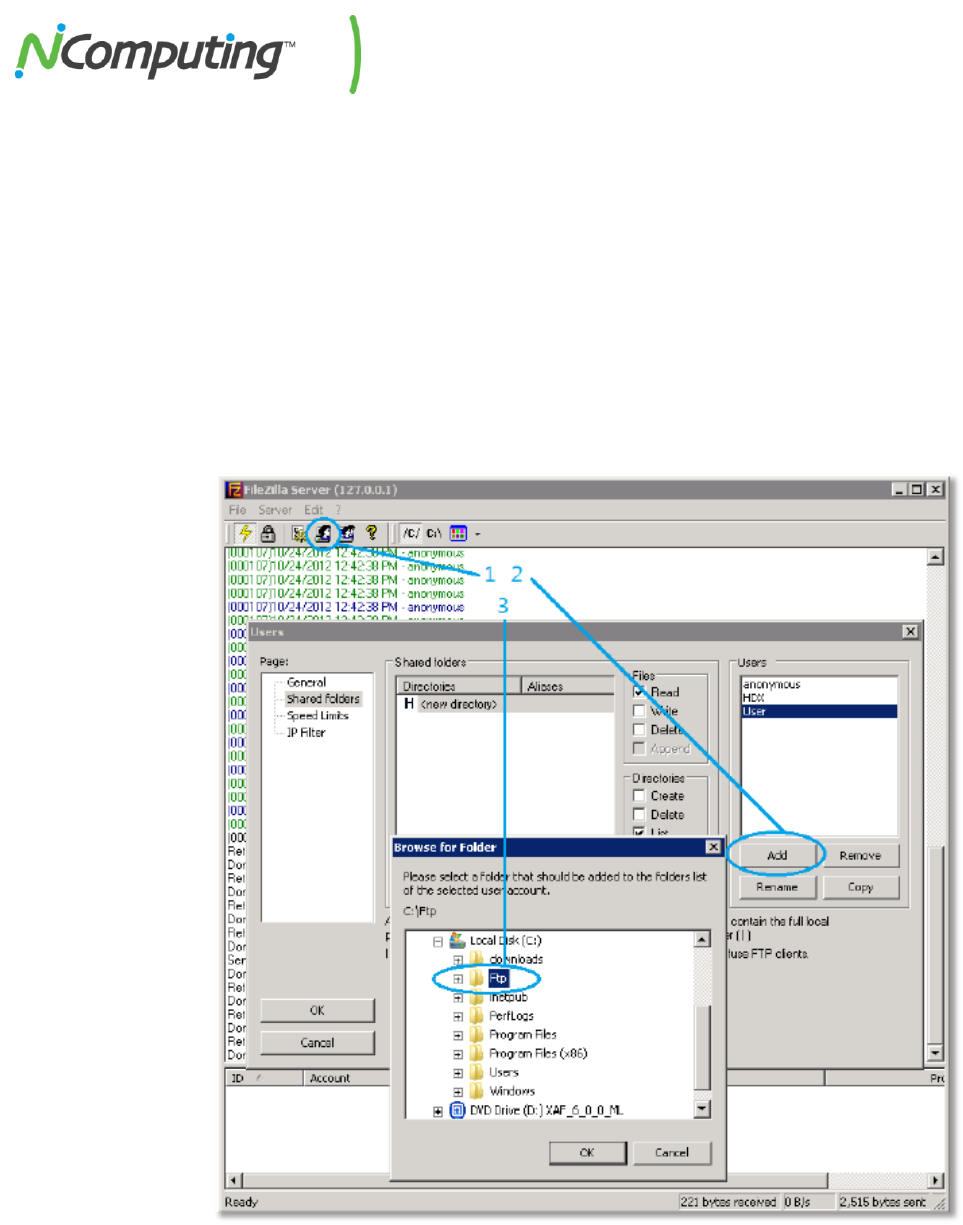This screenshot has width=963, height=1225.
Task: Toggle the Create directories checkbox
Action: click(639, 796)
